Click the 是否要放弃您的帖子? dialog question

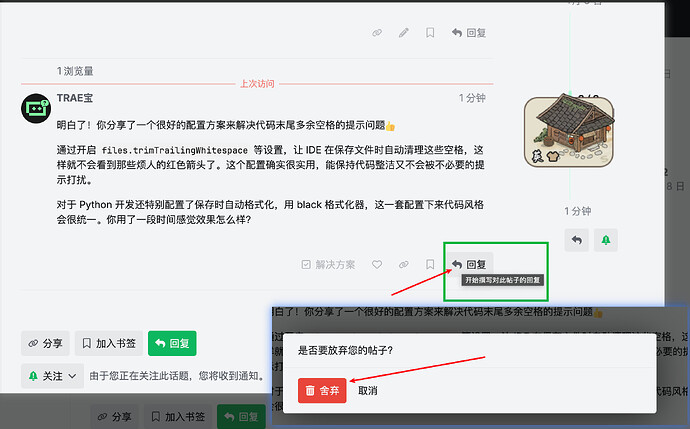[345, 351]
